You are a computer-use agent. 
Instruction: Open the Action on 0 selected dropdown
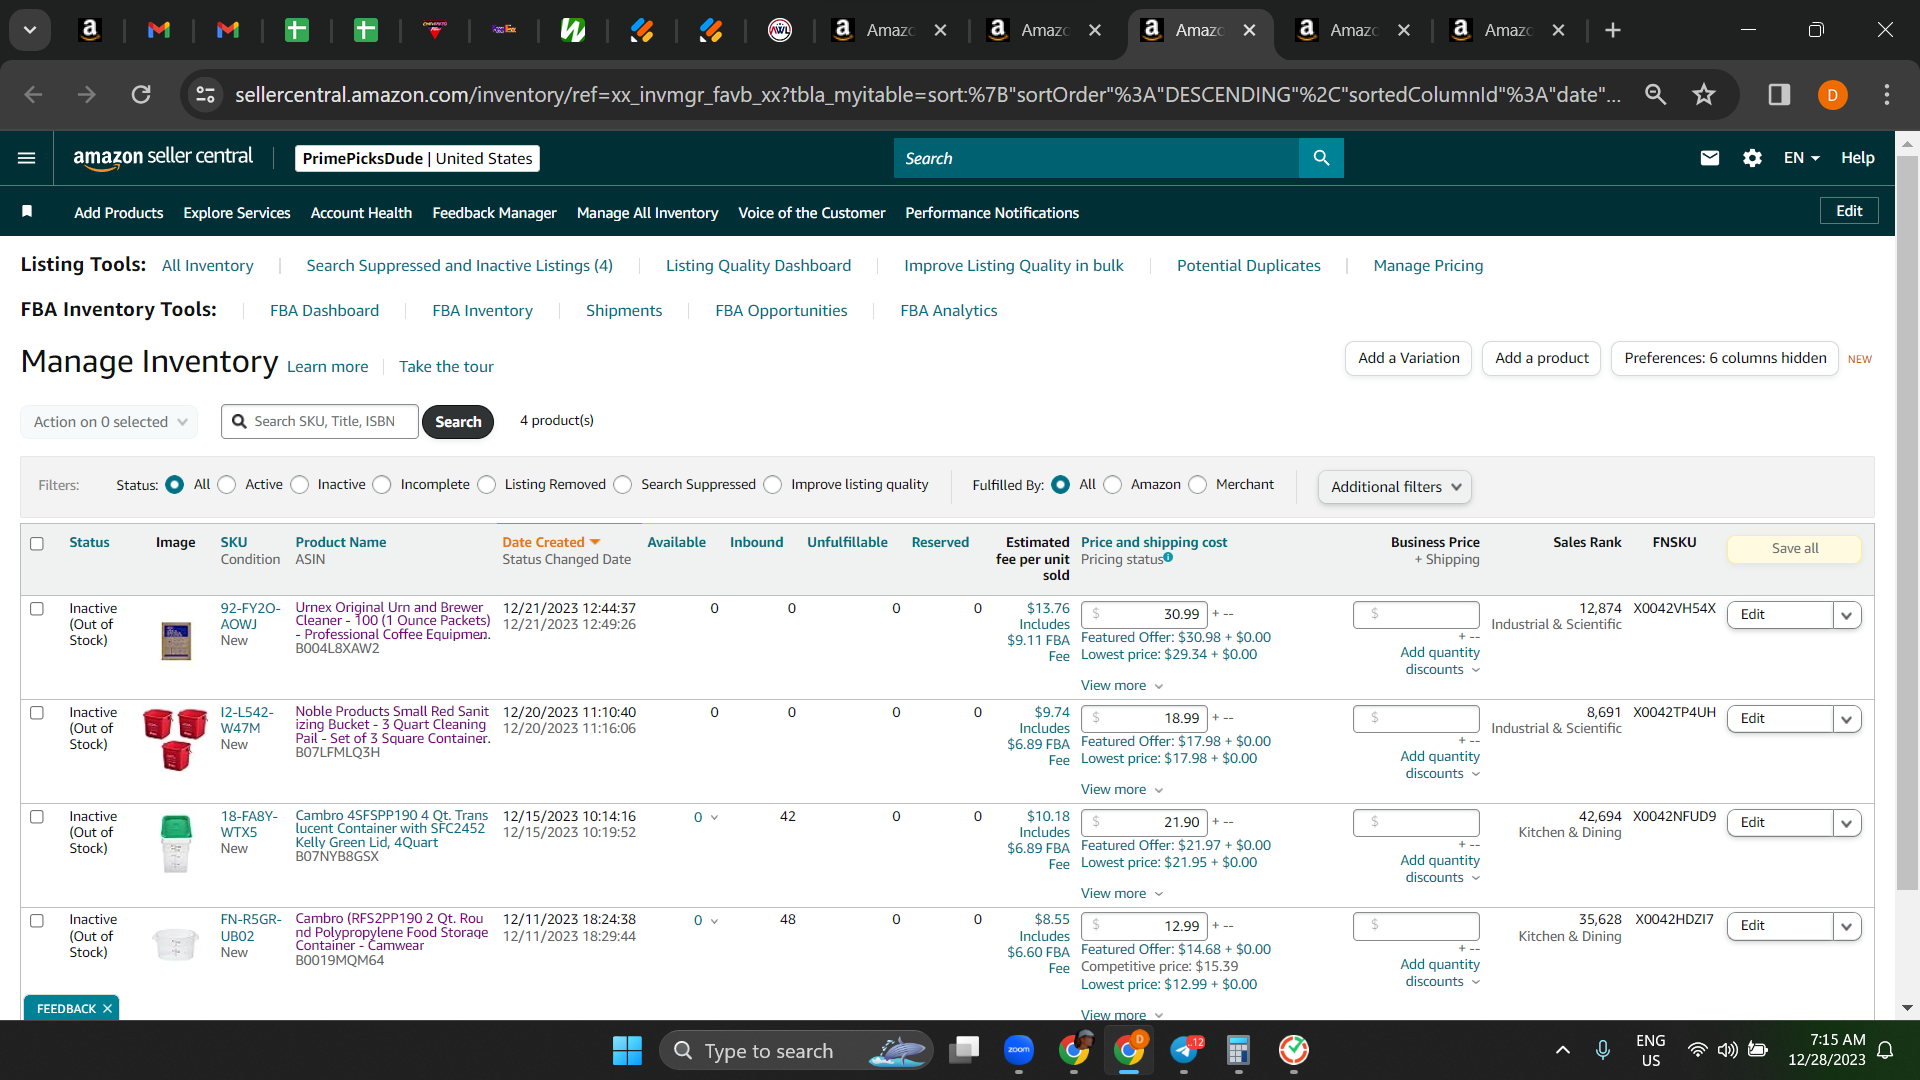(109, 422)
